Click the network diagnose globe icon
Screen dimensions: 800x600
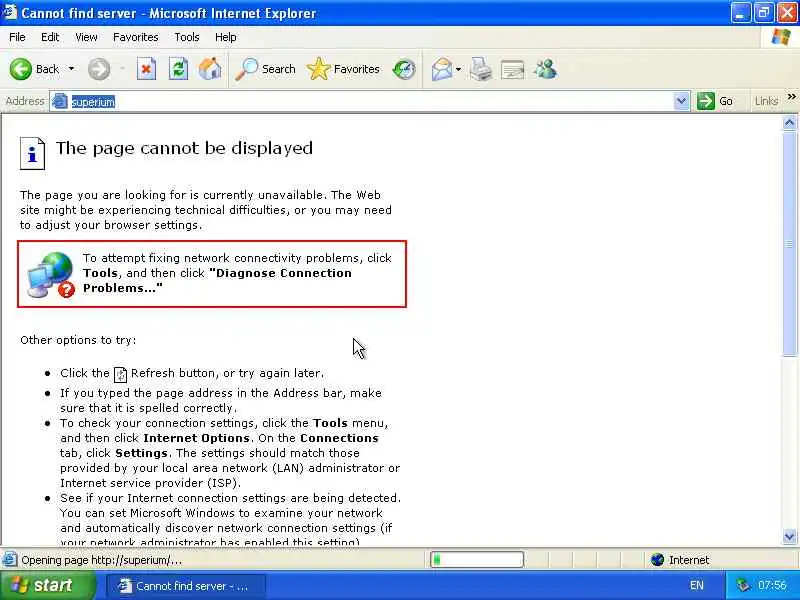[51, 274]
